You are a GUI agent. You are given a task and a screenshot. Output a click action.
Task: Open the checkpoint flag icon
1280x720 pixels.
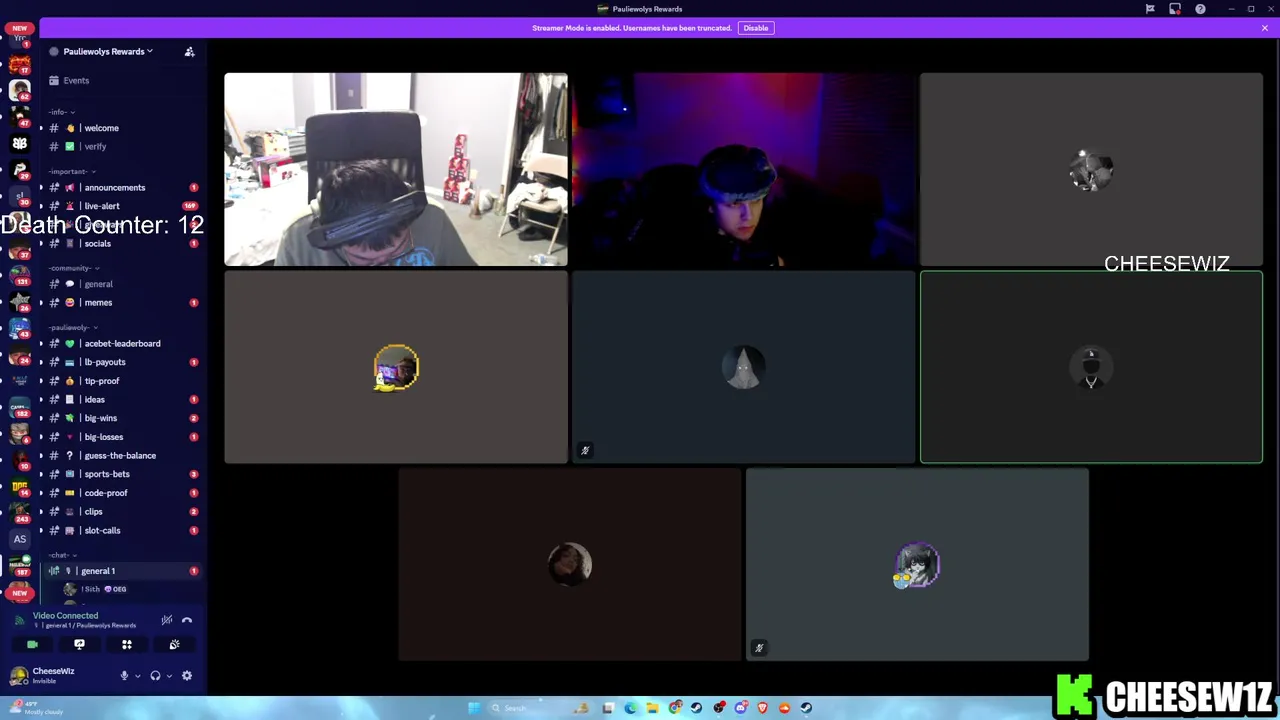1150,9
